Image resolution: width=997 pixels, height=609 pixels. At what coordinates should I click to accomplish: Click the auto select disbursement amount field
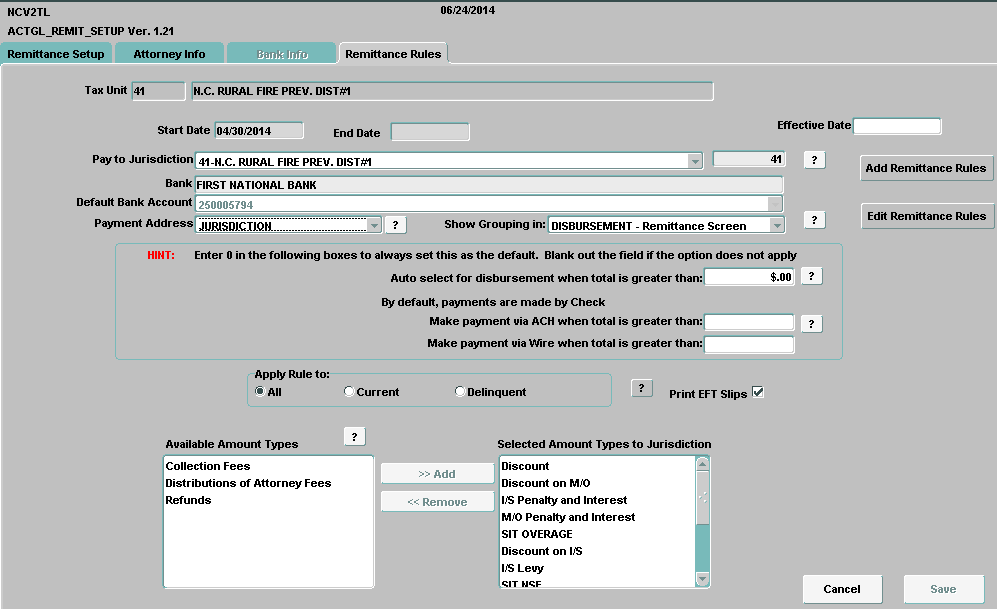pyautogui.click(x=749, y=277)
